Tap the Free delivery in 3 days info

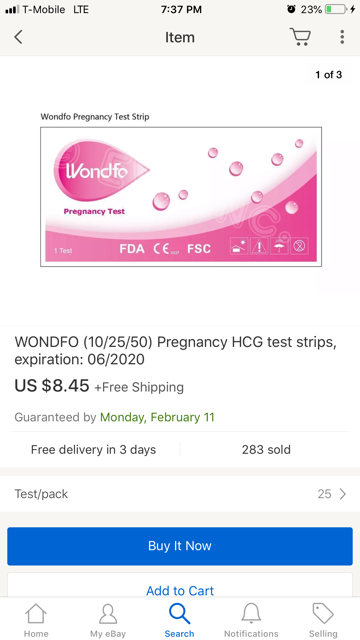tap(93, 450)
